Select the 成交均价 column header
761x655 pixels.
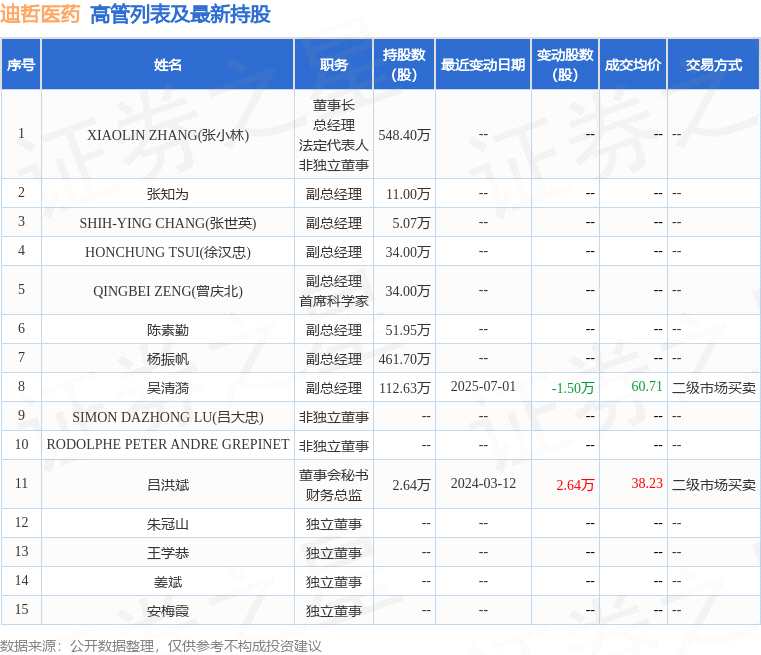point(633,65)
